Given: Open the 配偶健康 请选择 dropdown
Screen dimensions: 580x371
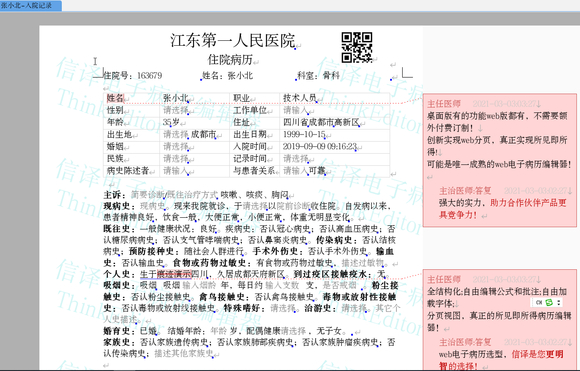Looking at the screenshot, I should coord(293,331).
